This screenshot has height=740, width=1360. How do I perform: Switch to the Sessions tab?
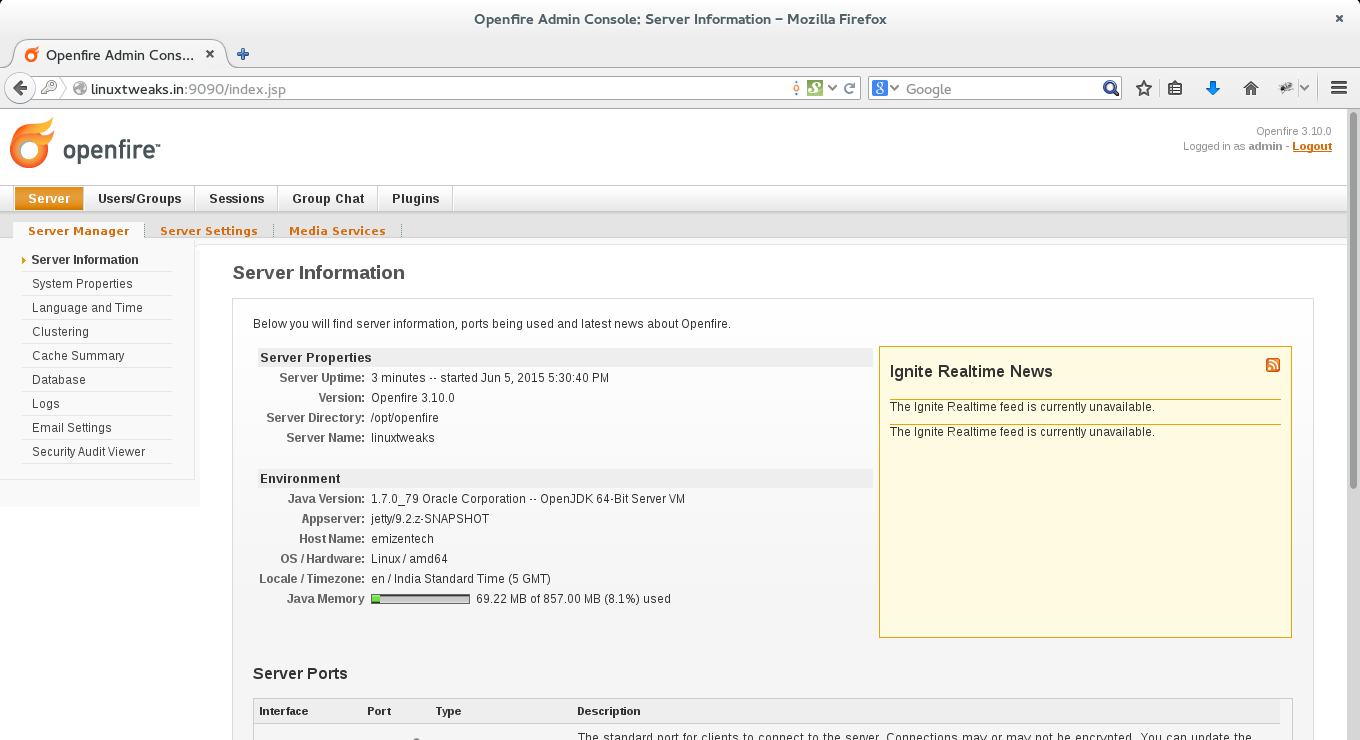point(237,198)
